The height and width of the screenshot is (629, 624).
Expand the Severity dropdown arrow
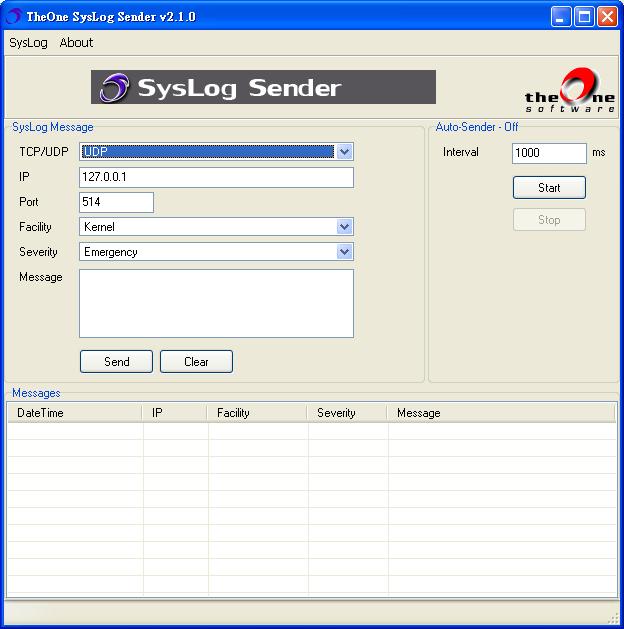point(344,252)
